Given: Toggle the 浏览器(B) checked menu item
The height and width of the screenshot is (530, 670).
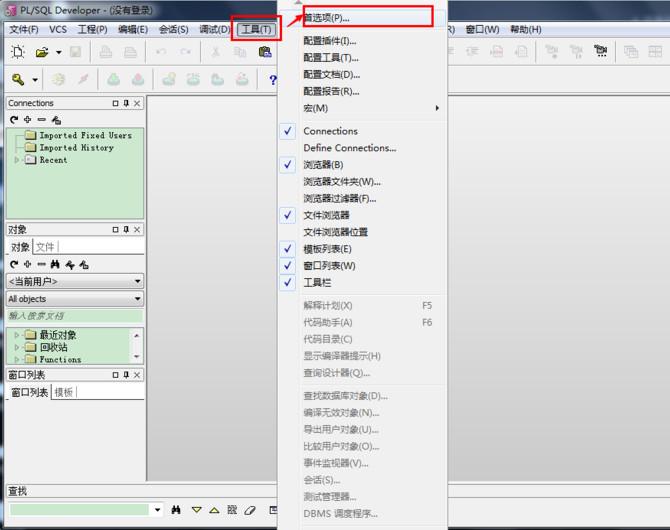Looking at the screenshot, I should pos(323,165).
